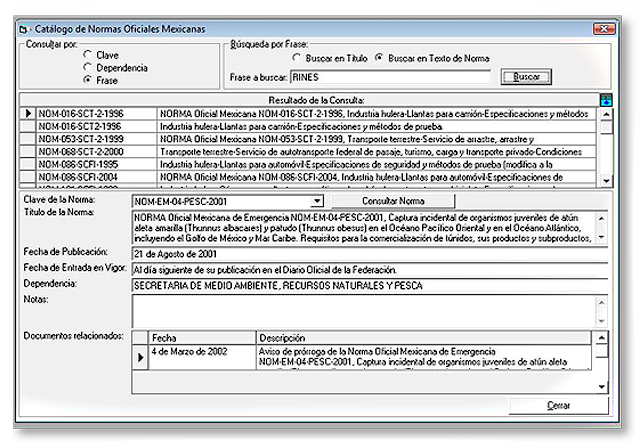Screen dimensions: 640x448
Task: Click row selector arrow of related document
Action: coord(140,357)
